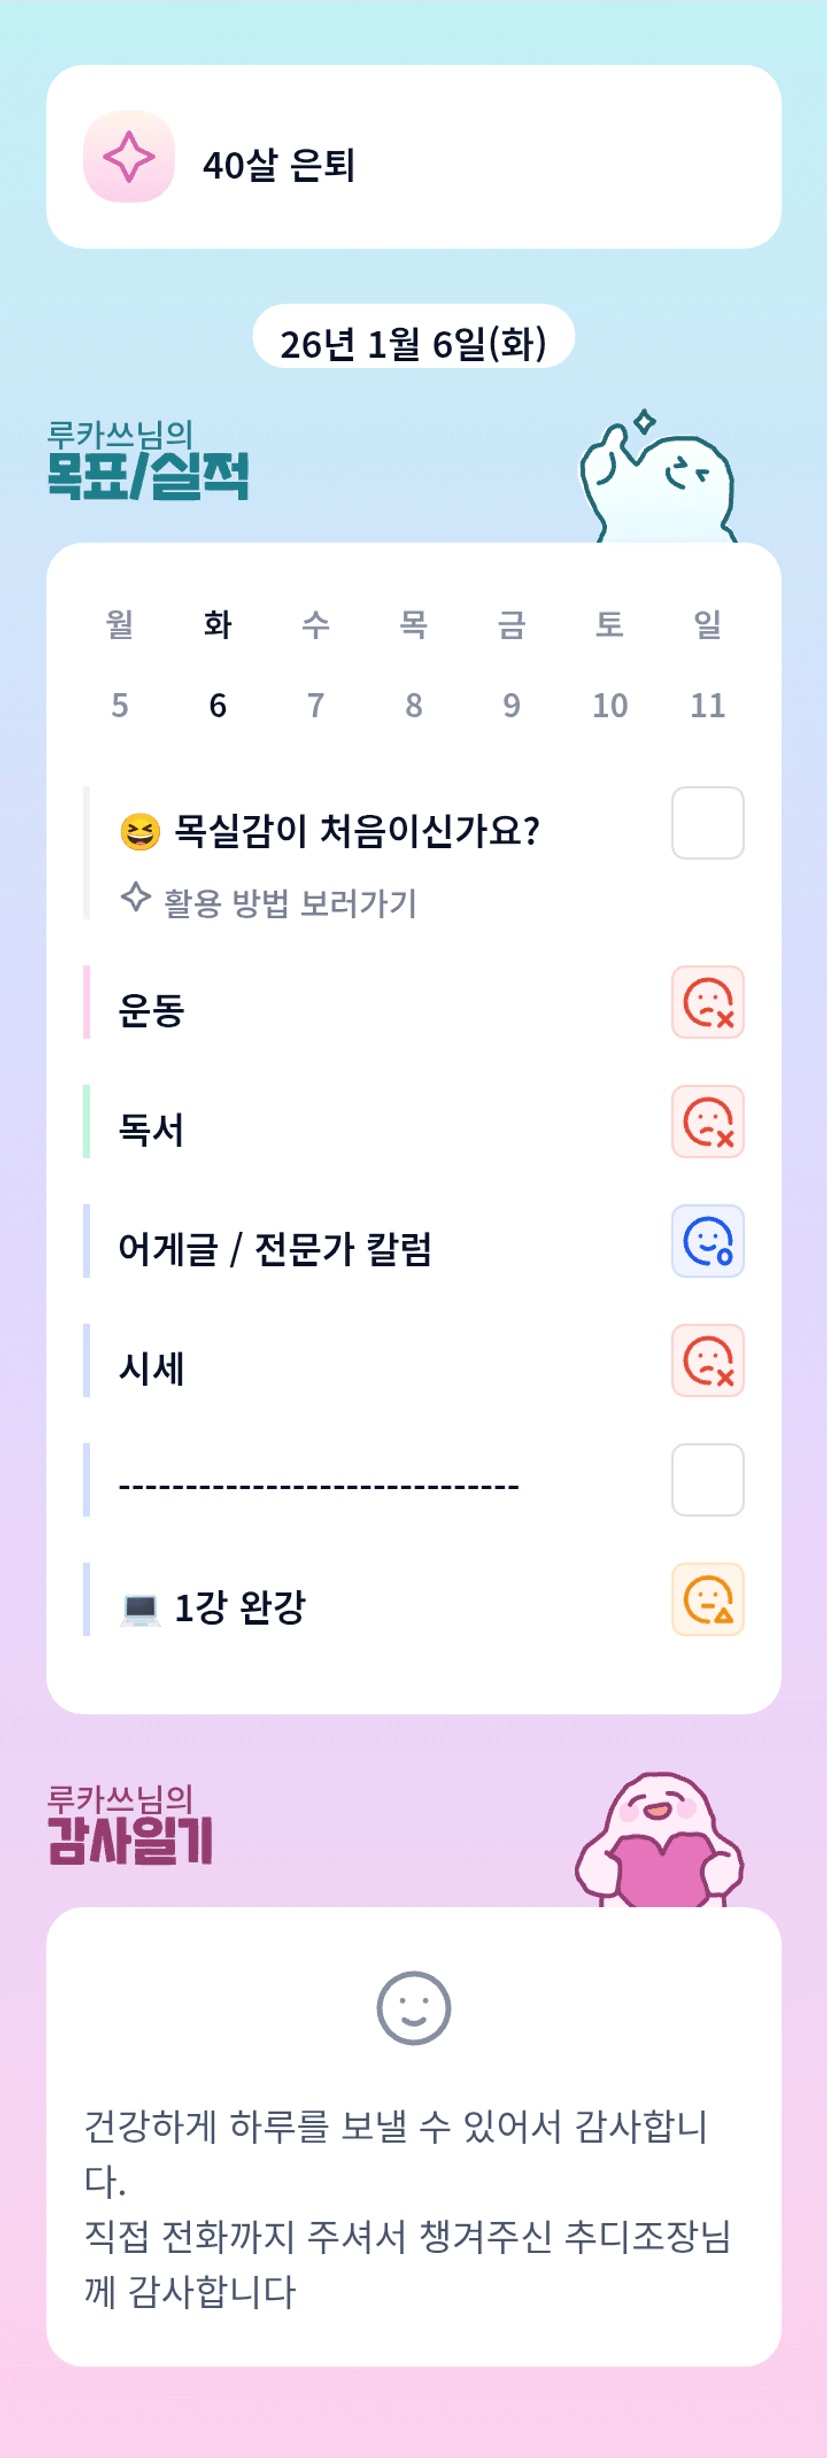Click the red sad face for 시세
The image size is (827, 2458).
(x=707, y=1360)
